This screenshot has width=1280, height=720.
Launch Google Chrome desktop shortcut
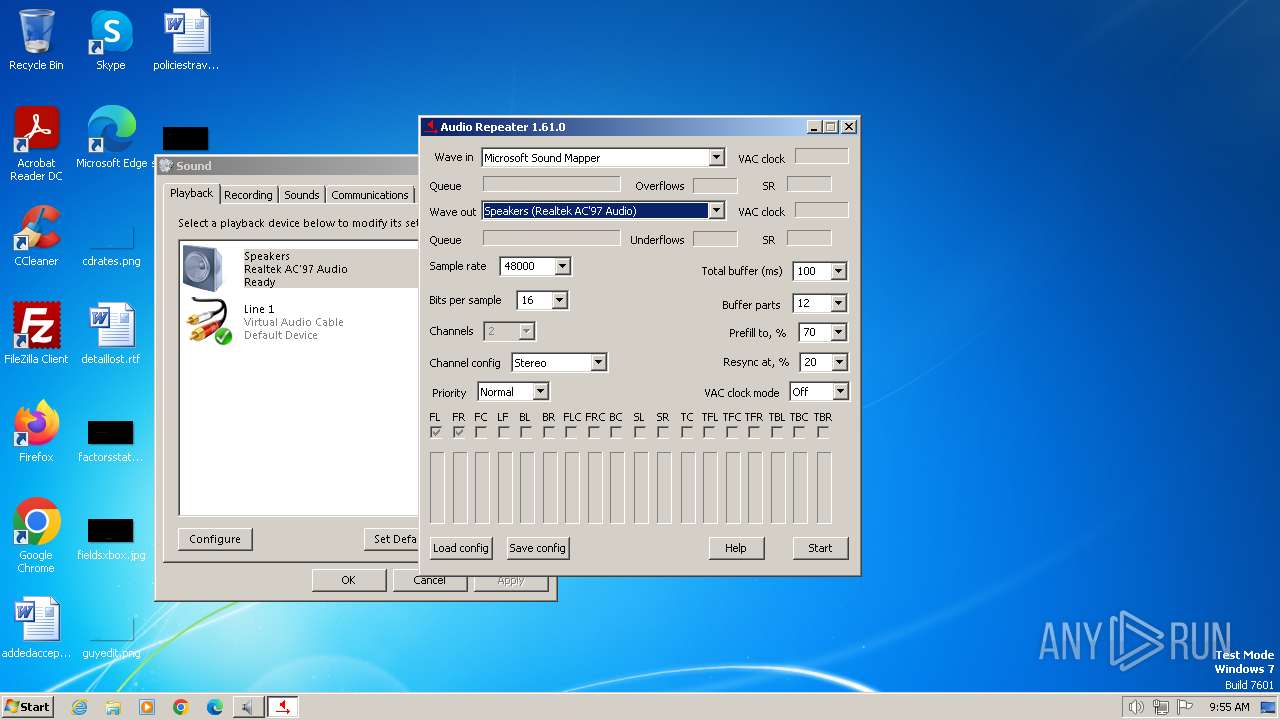(36, 536)
